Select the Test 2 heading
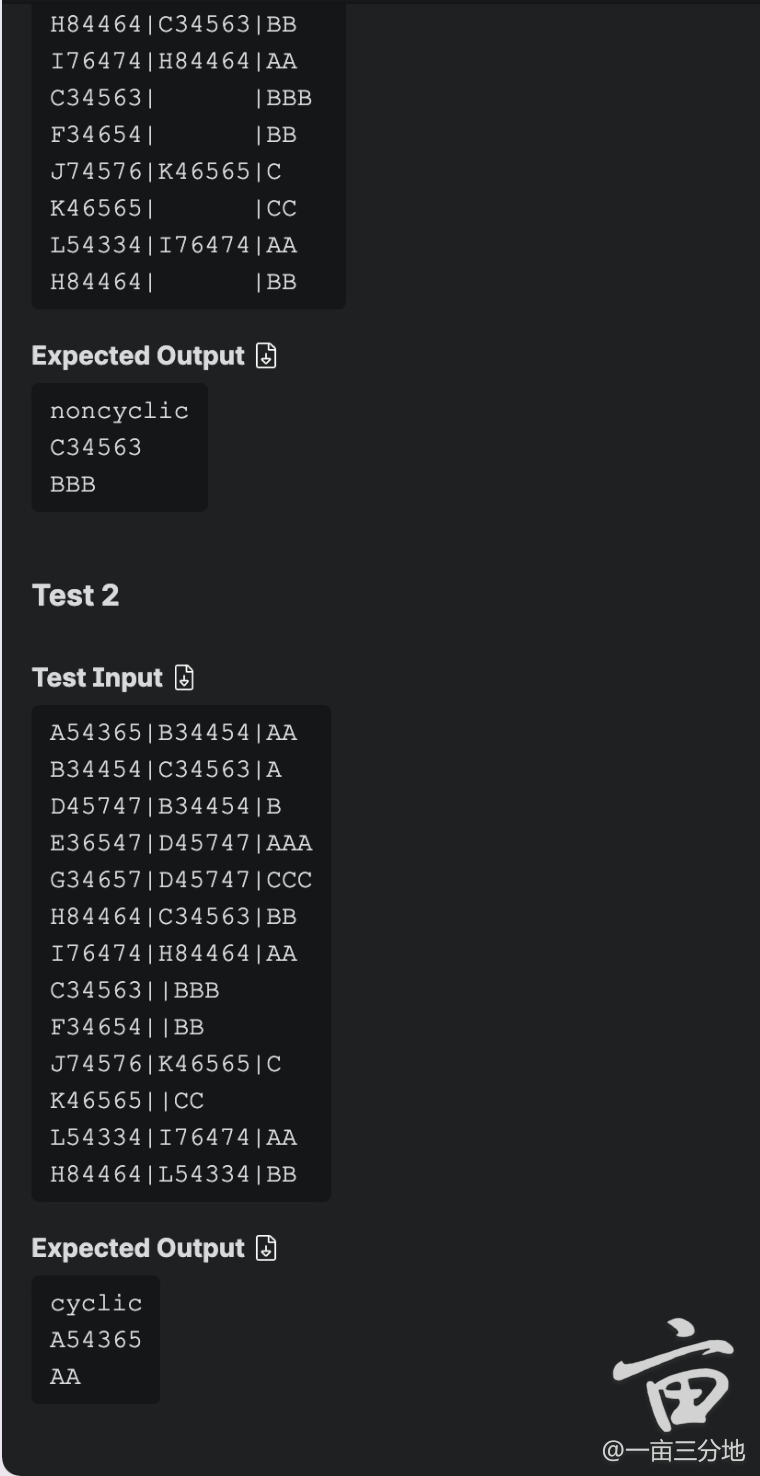Viewport: 760px width, 1476px height. tap(76, 595)
